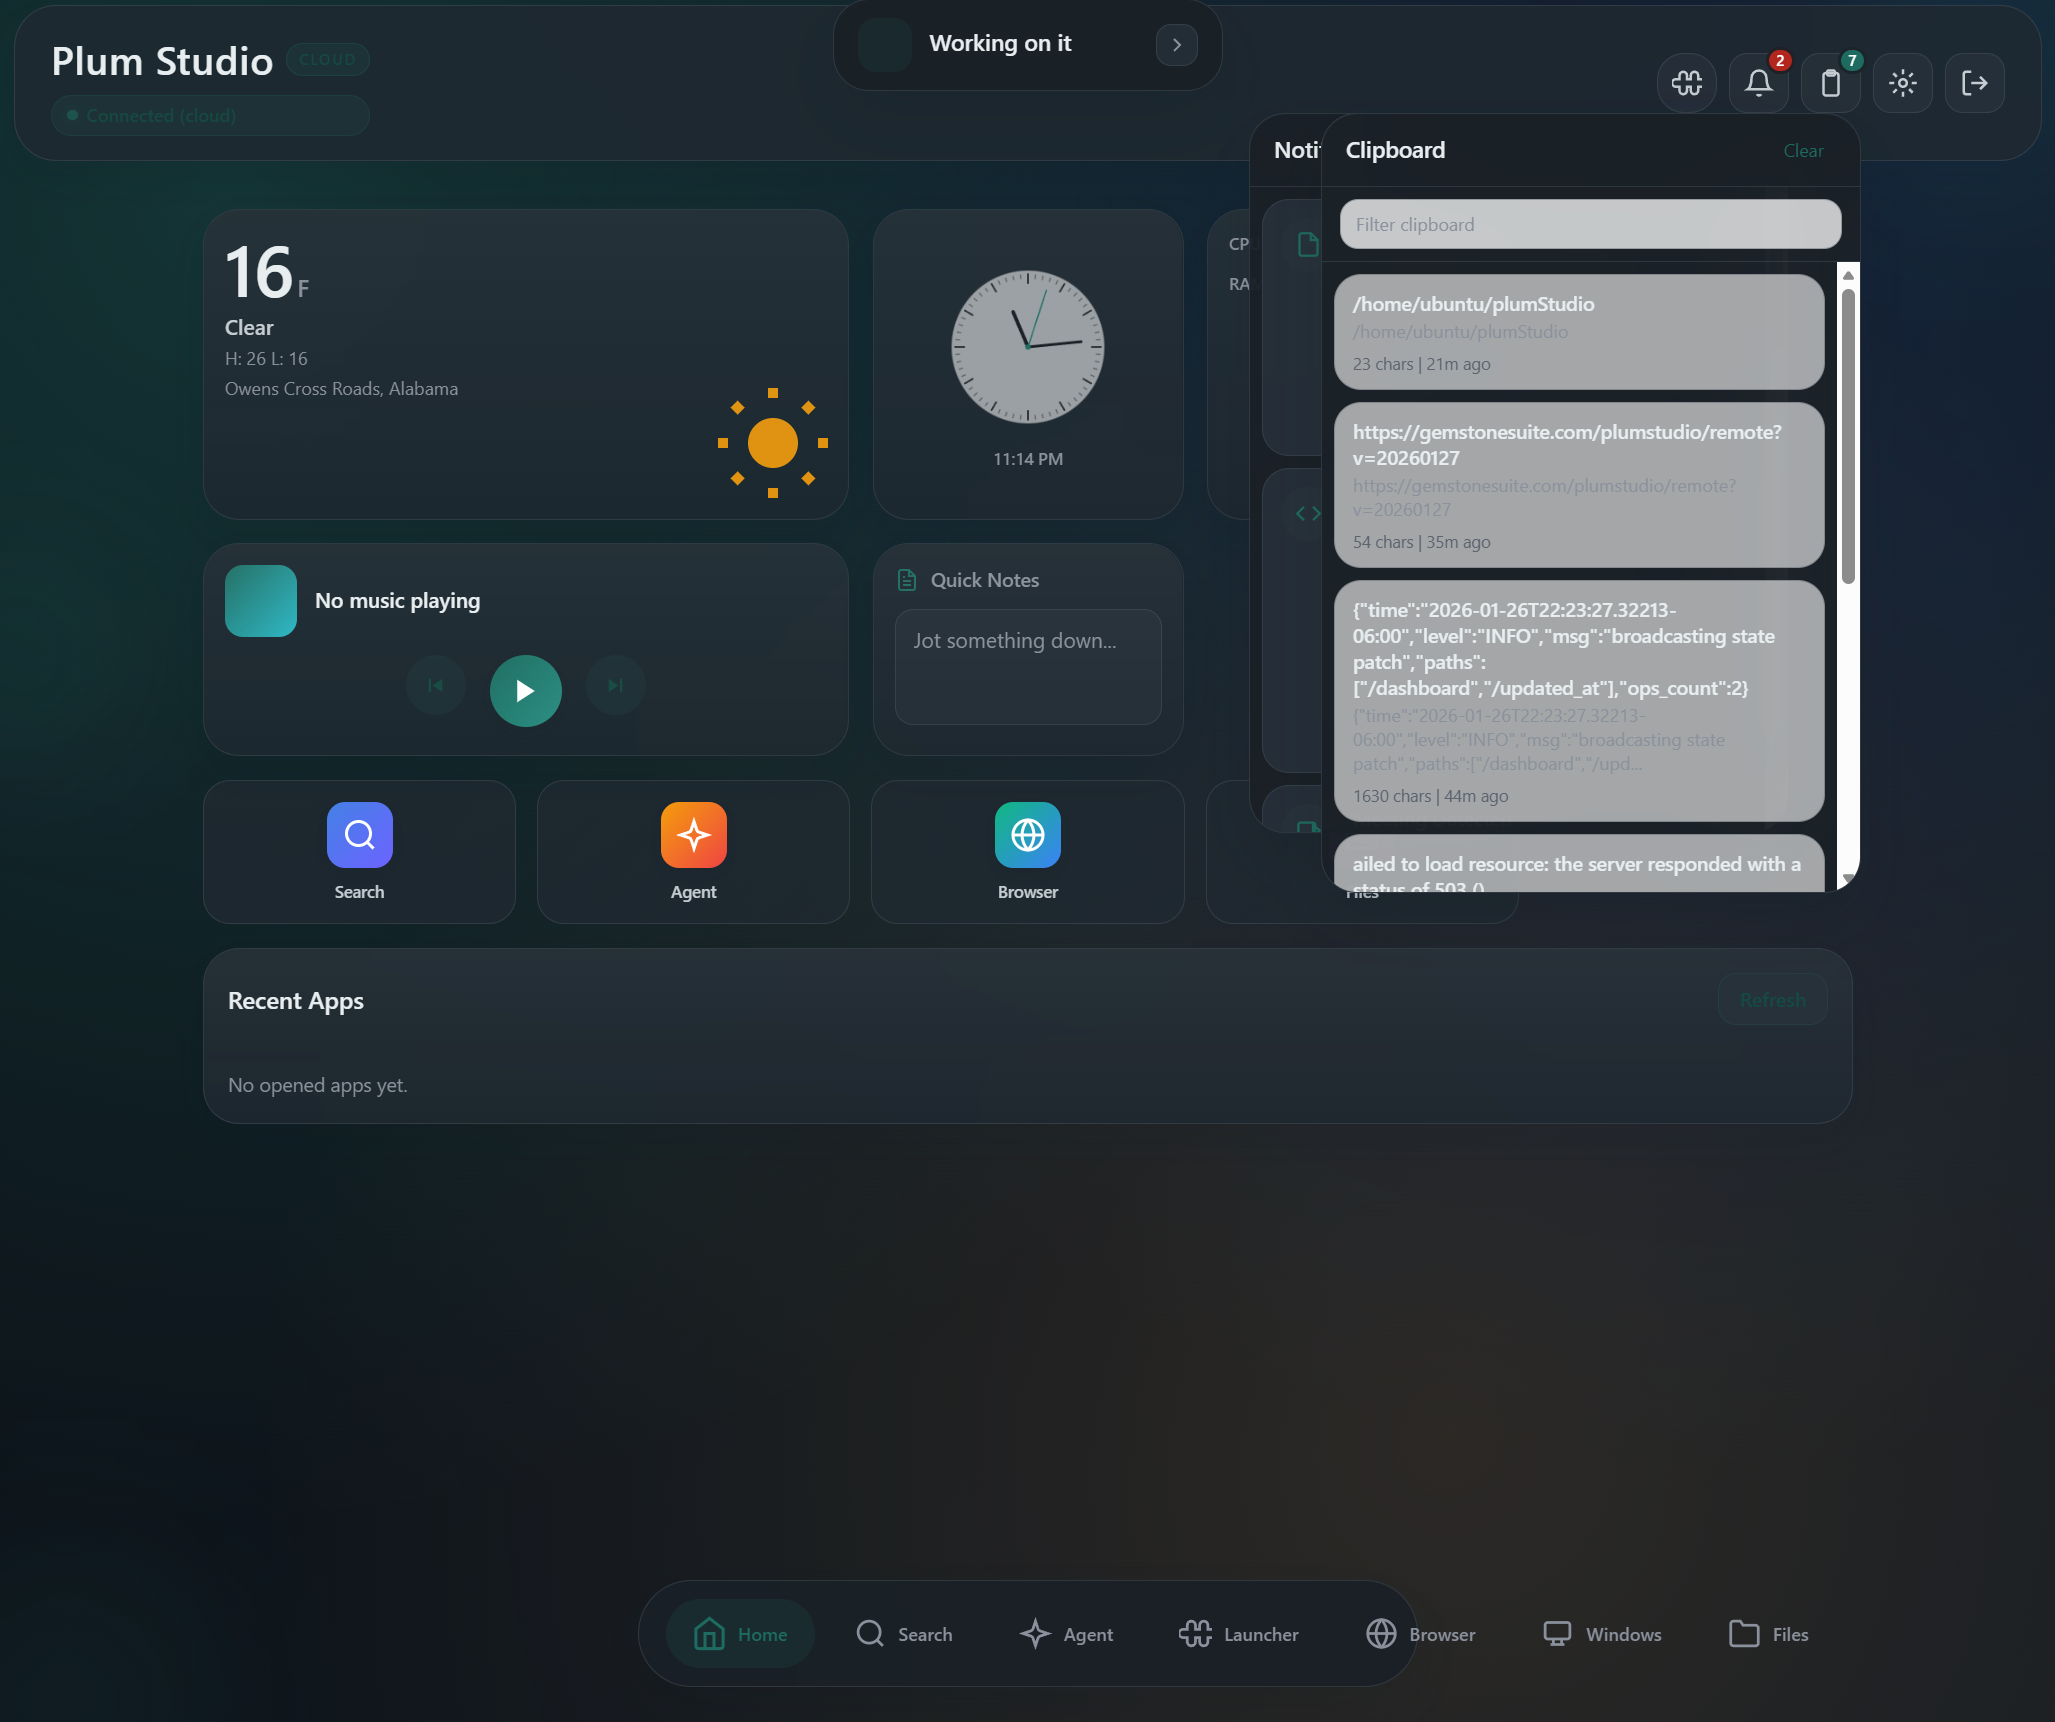2055x1722 pixels.
Task: Skip to next track button
Action: (x=615, y=686)
